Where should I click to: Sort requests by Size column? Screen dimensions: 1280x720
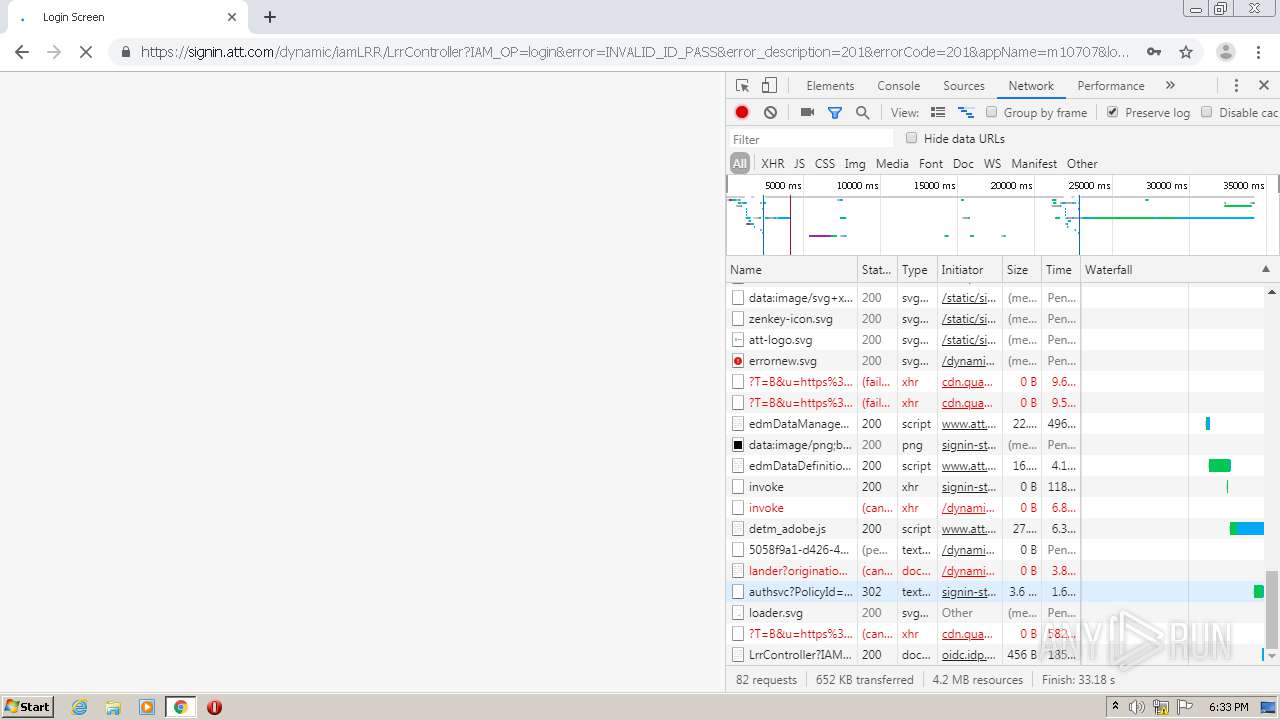coord(1022,270)
